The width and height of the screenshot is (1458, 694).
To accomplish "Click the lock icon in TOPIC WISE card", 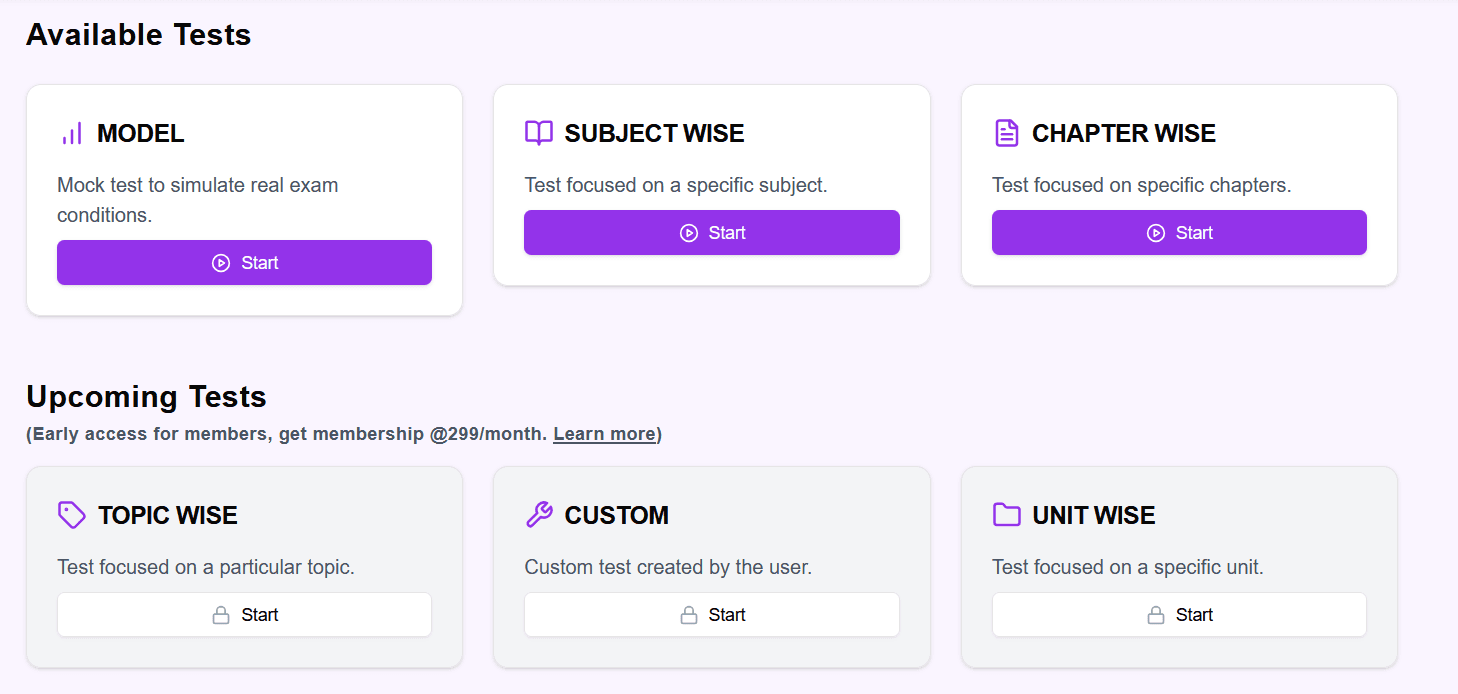I will [221, 615].
